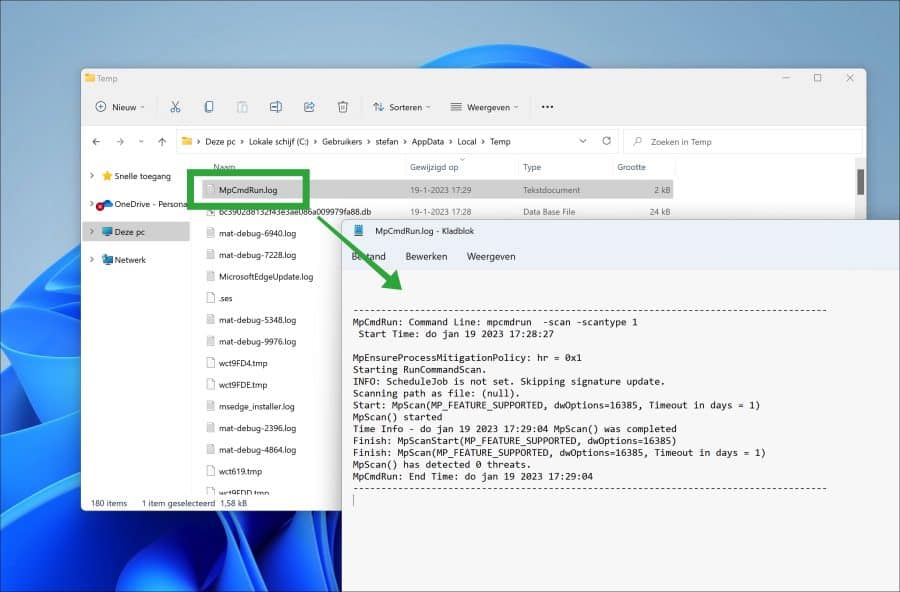Click the "MpScan() started" log line

(397, 417)
